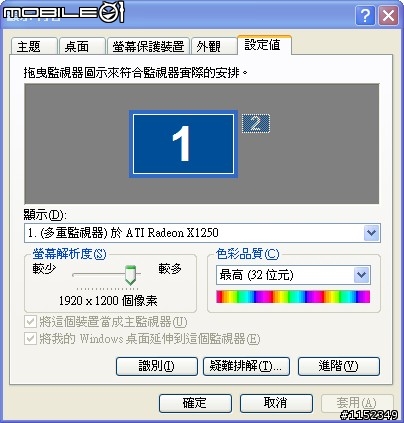Switch to the 桌面 tab
Image resolution: width=404 pixels, height=423 pixels.
(82, 46)
